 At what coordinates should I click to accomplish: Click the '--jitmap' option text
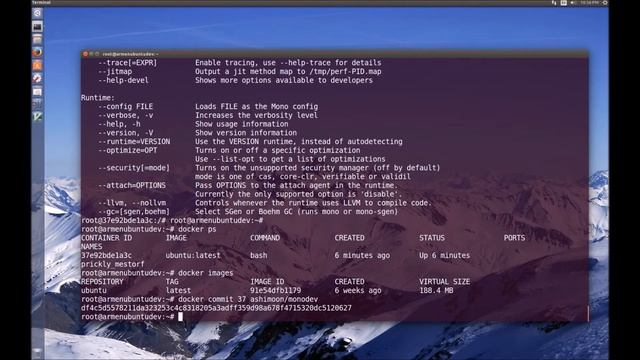click(115, 71)
